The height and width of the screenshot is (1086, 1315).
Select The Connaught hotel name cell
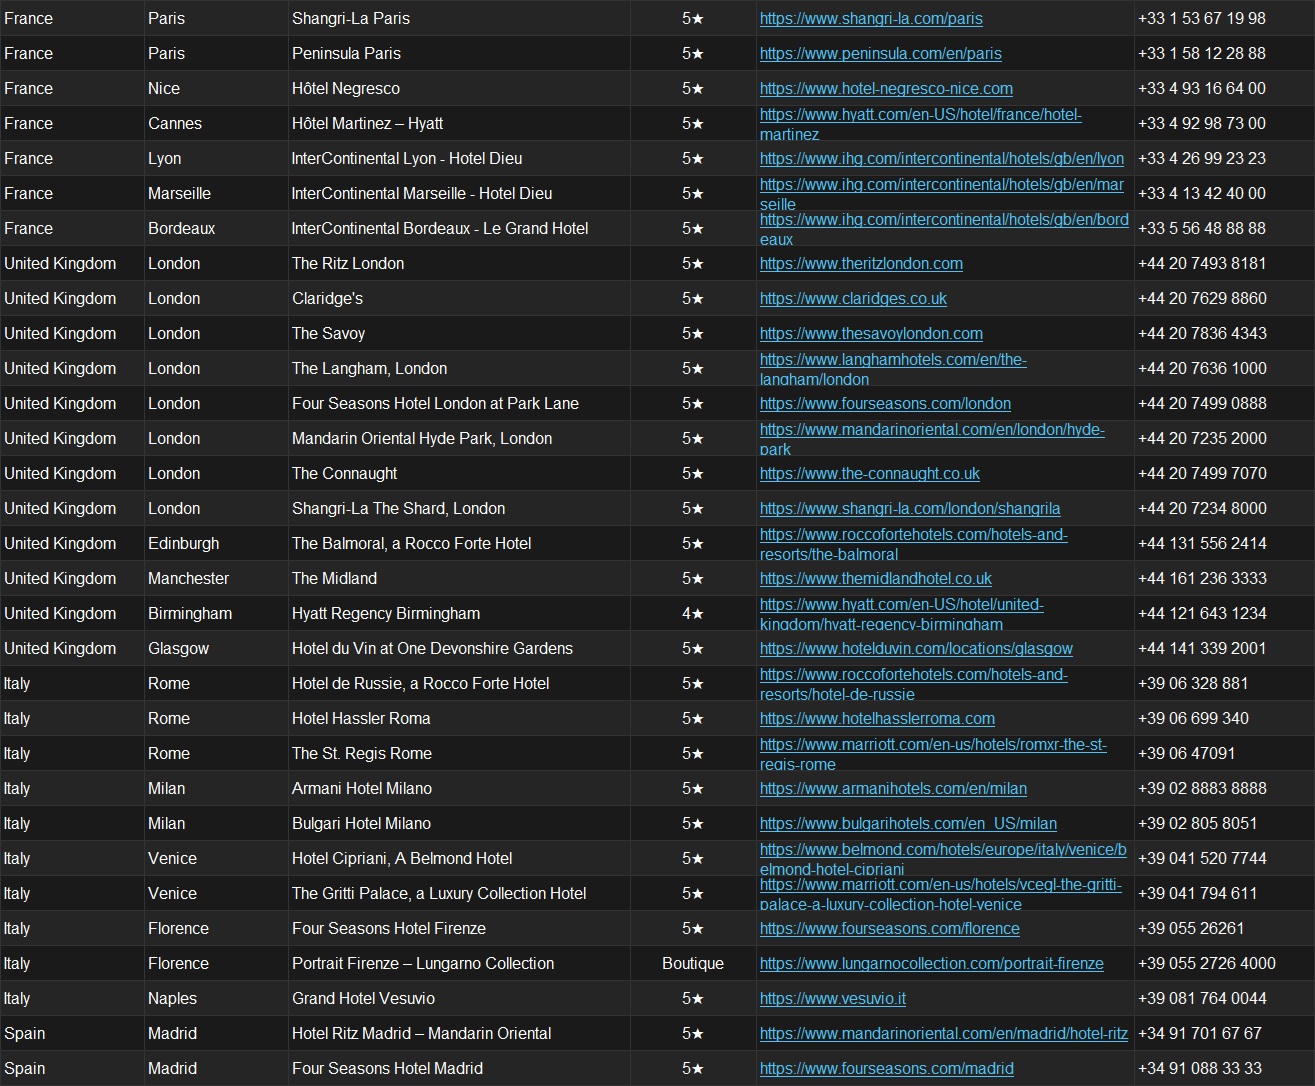pos(459,473)
